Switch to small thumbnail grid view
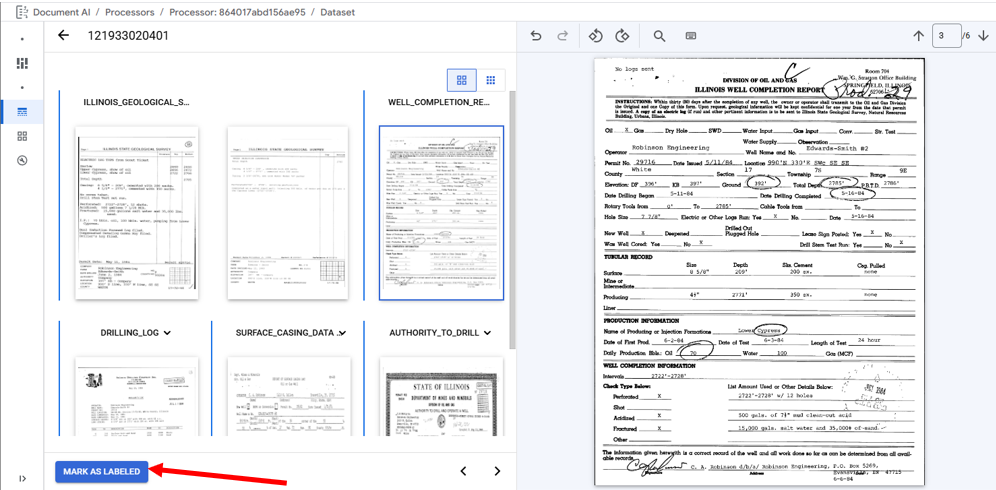 (490, 80)
